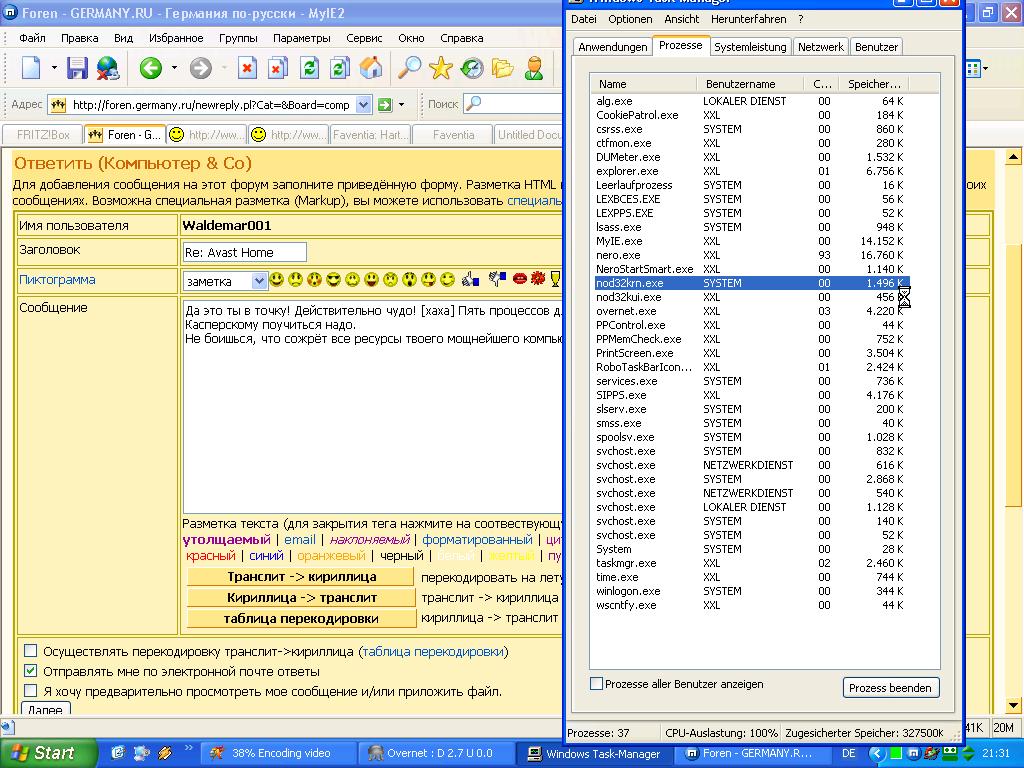Viewport: 1024px width, 768px height.
Task: Click the green user figure toolbar icon
Action: 534,67
